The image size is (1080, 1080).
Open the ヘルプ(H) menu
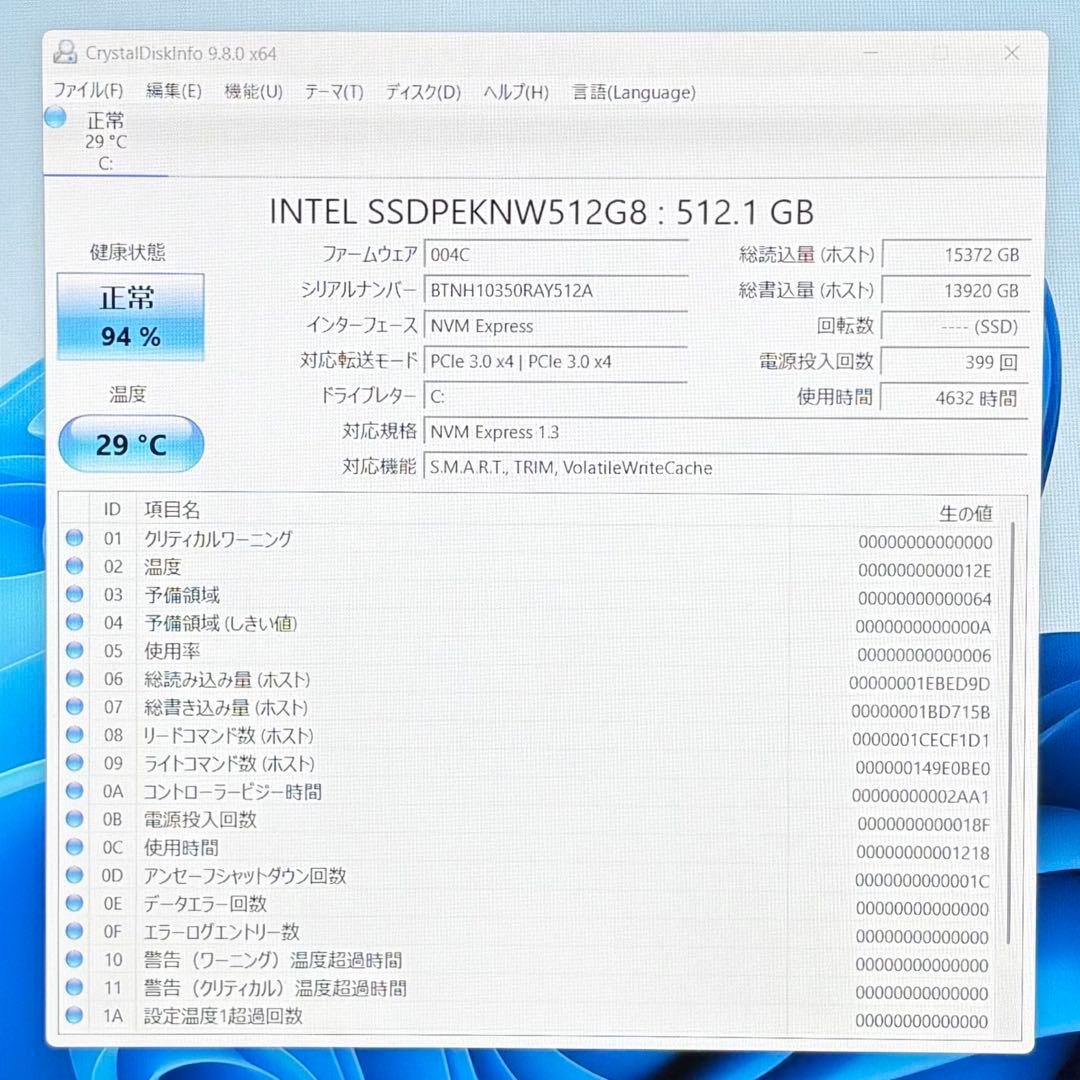click(516, 92)
